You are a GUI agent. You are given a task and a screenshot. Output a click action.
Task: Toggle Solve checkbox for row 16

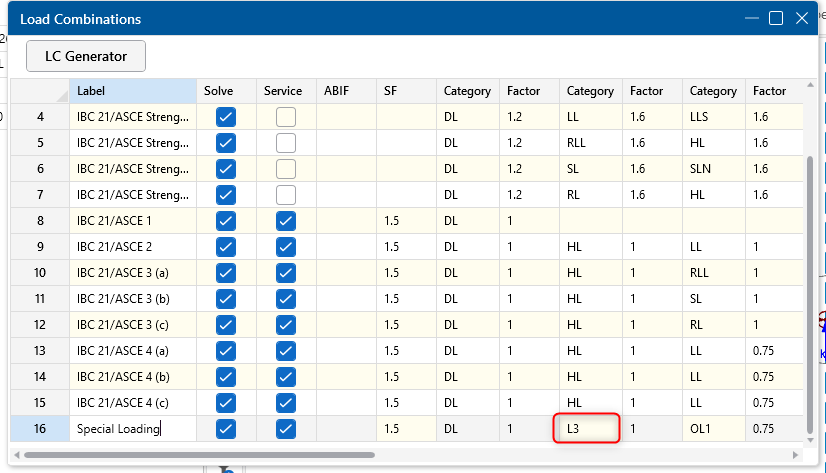pos(226,428)
